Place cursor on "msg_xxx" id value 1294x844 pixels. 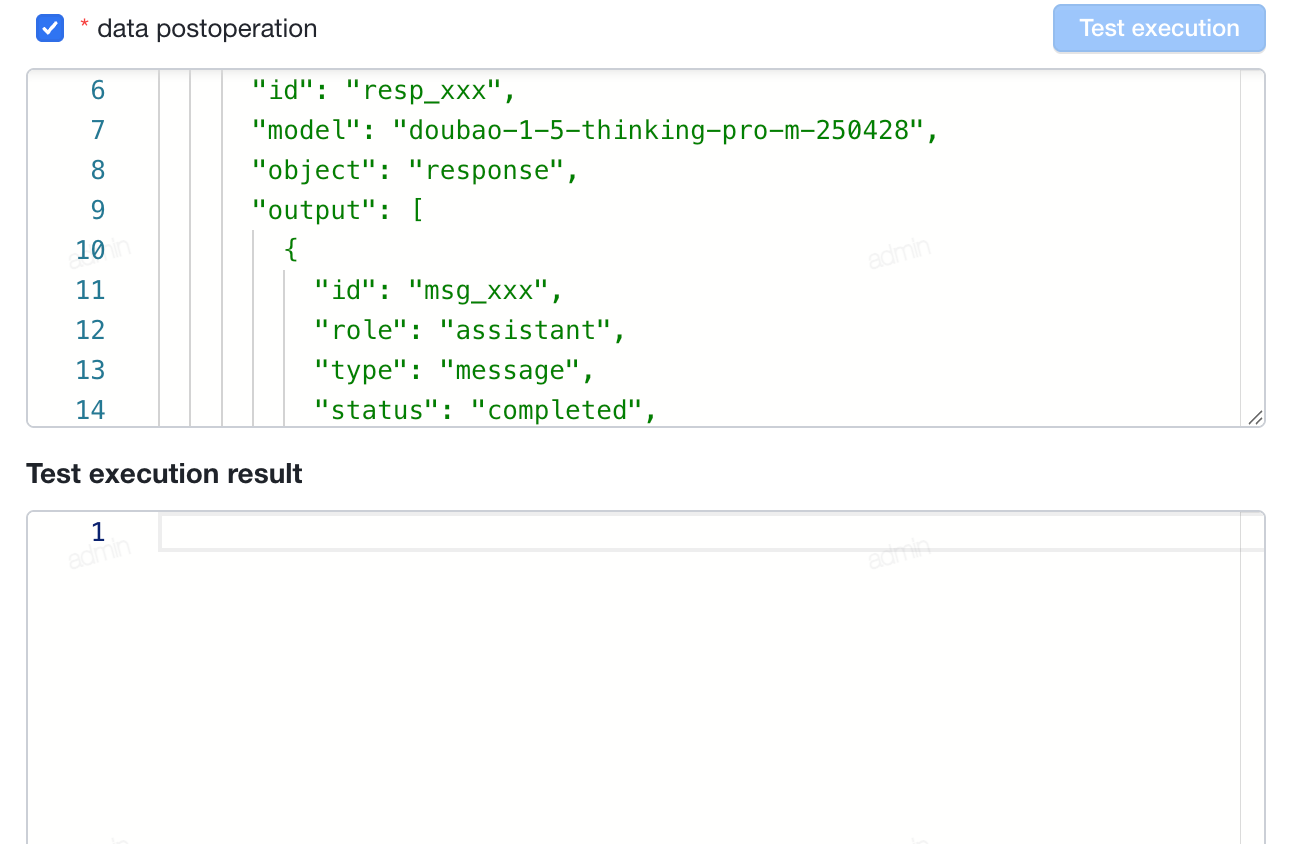coord(478,290)
